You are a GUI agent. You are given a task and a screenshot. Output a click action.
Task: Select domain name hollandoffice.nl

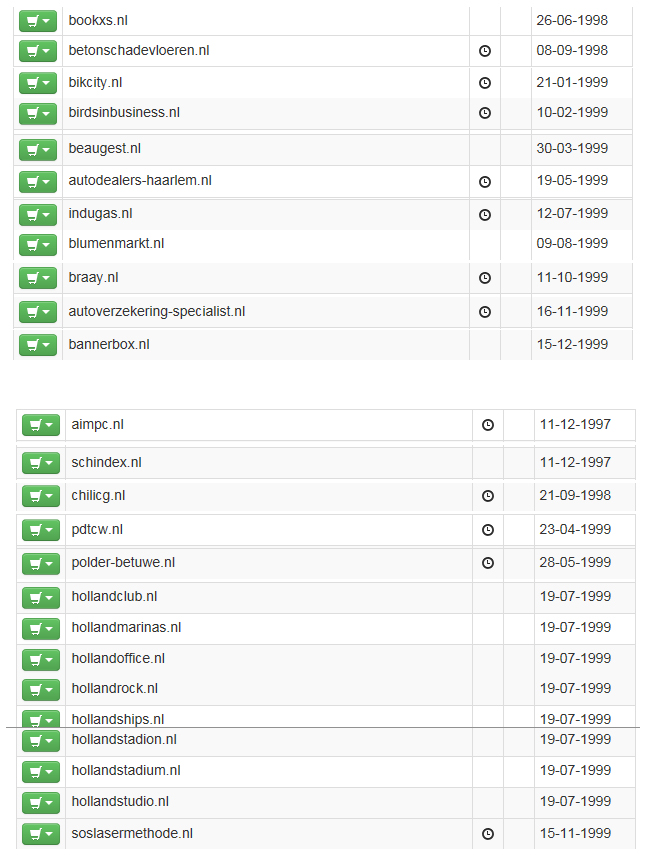coord(118,659)
